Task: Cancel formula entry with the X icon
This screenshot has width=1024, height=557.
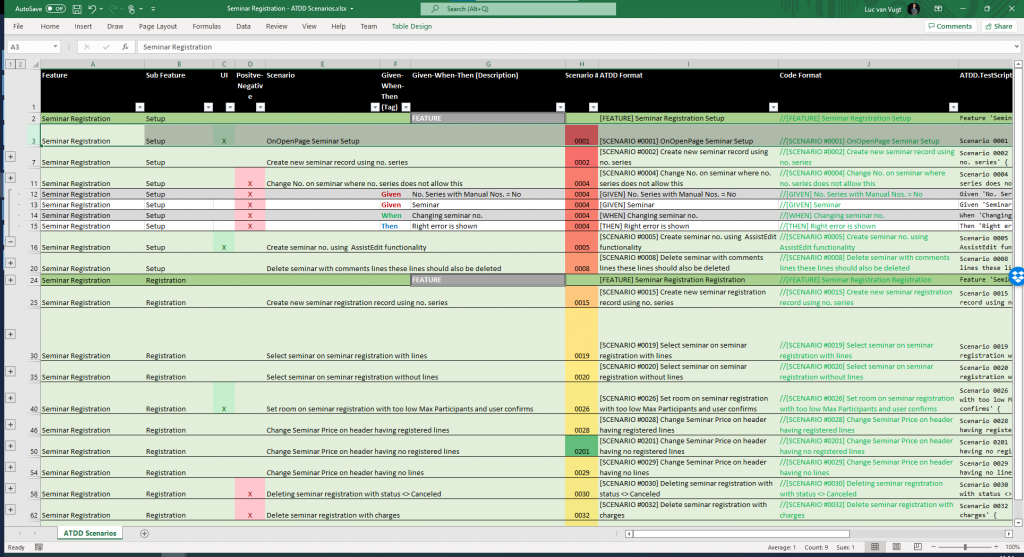Action: pyautogui.click(x=87, y=47)
